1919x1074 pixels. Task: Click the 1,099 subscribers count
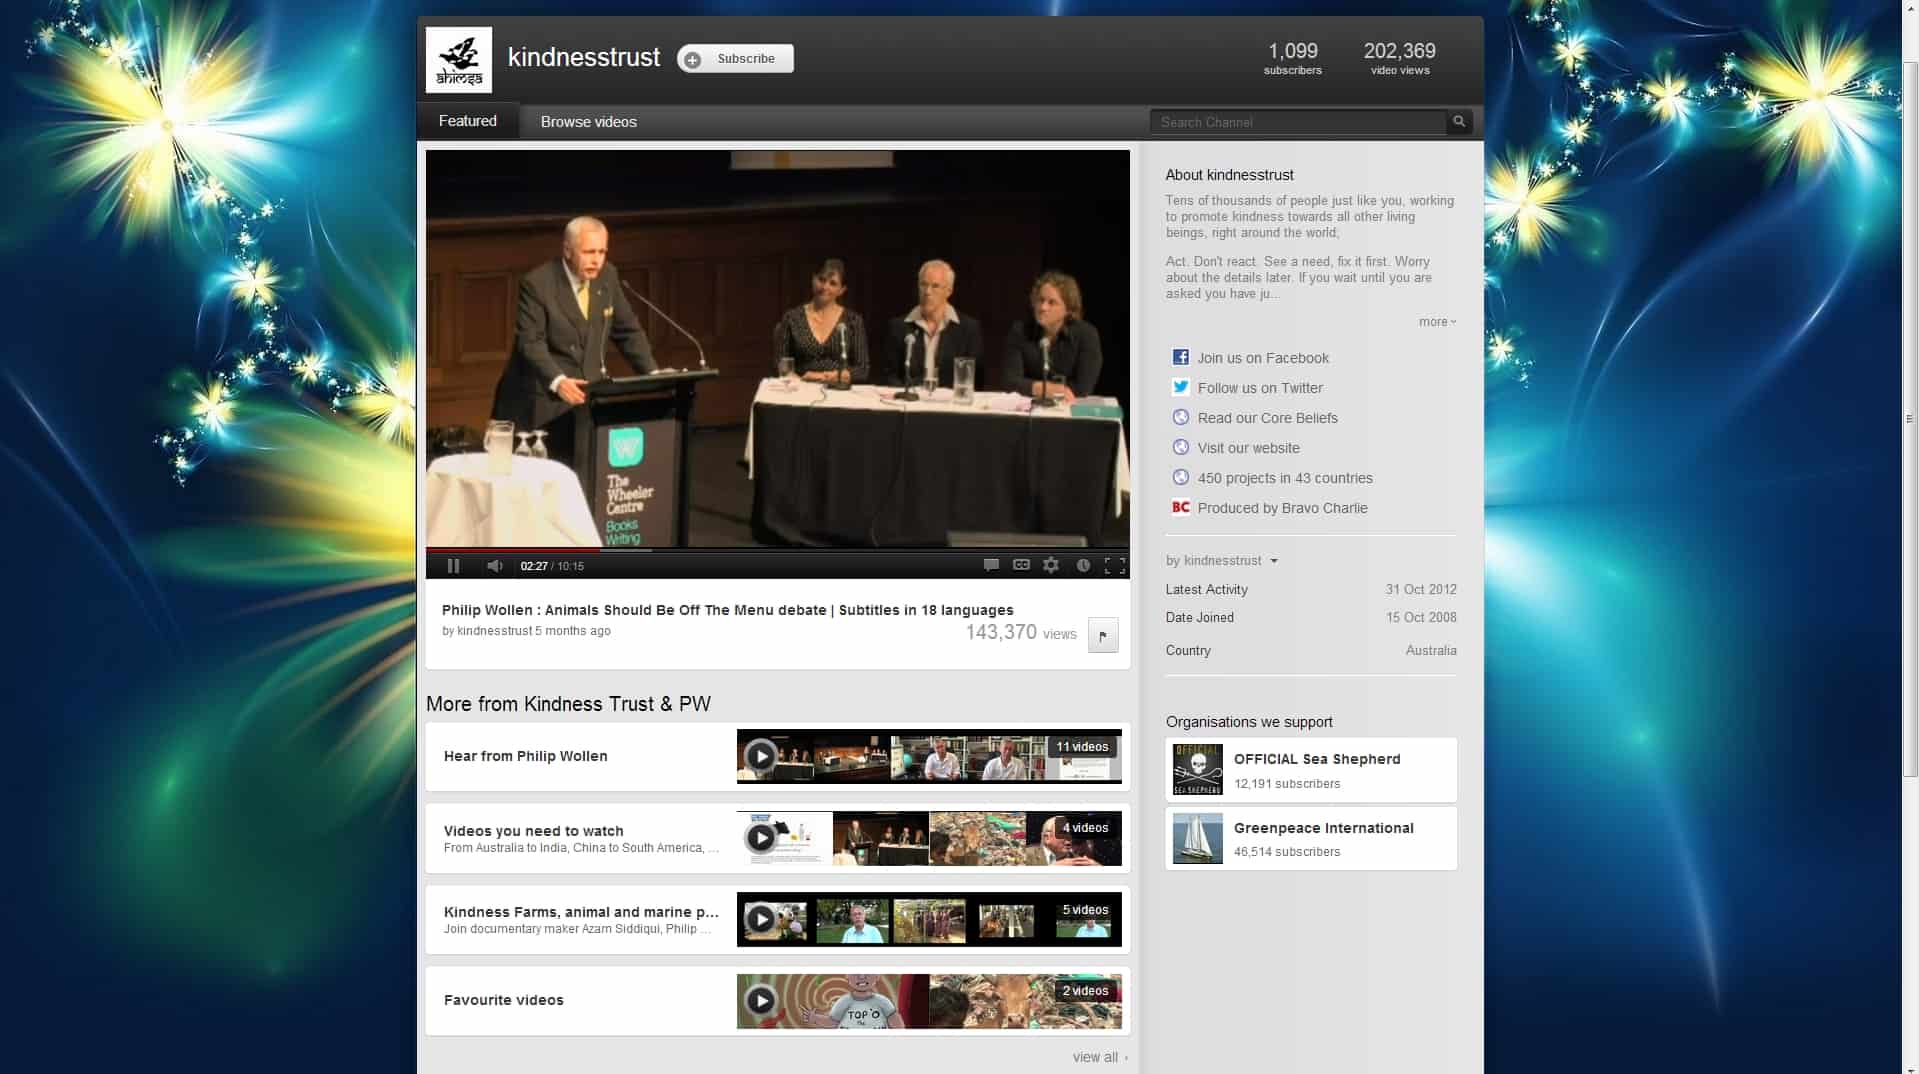1292,58
